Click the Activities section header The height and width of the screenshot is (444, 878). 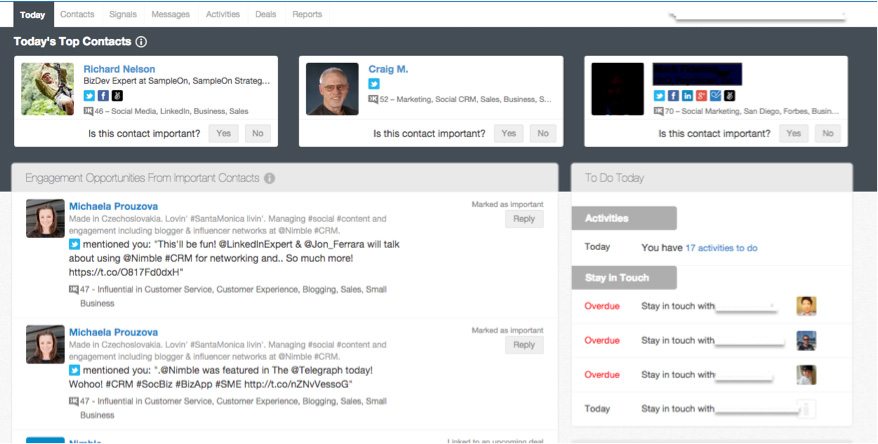pyautogui.click(x=624, y=218)
